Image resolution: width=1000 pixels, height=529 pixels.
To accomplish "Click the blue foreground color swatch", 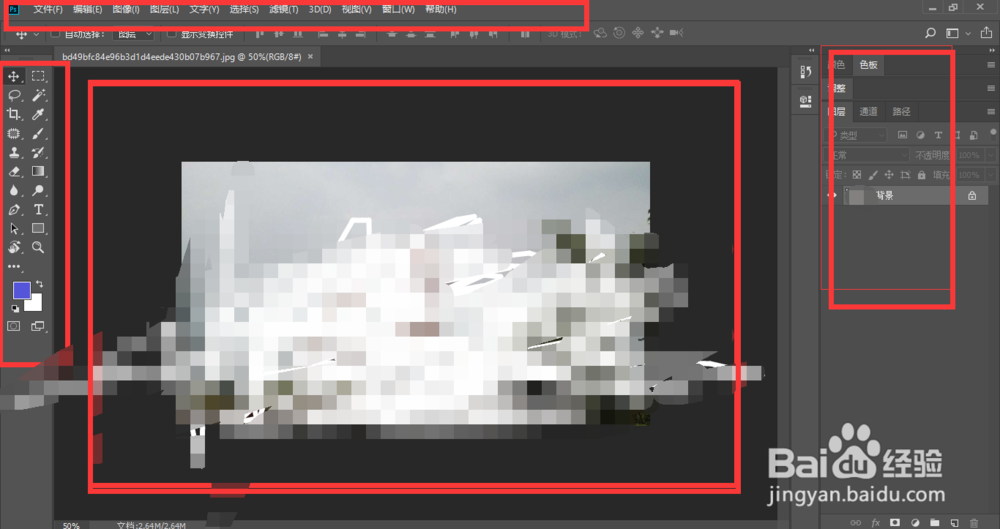I will tap(21, 290).
